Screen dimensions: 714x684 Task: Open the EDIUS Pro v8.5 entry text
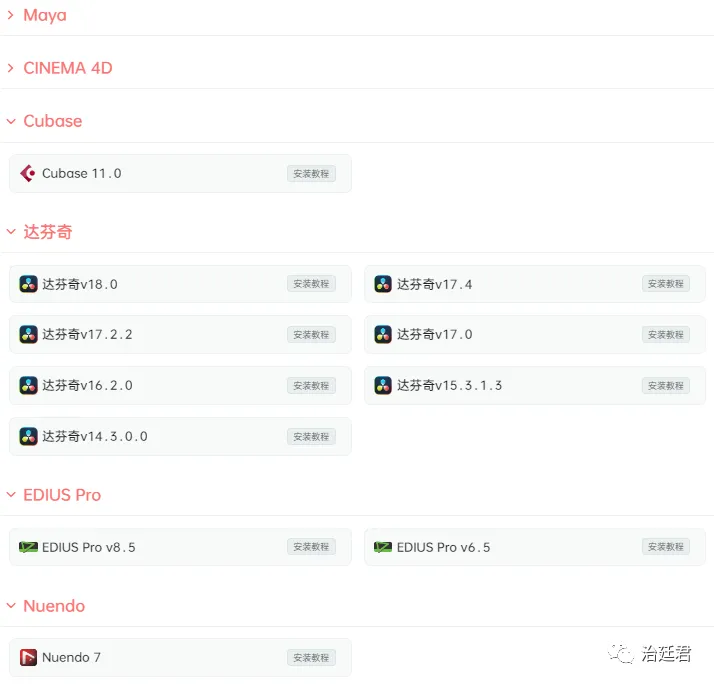[x=89, y=547]
